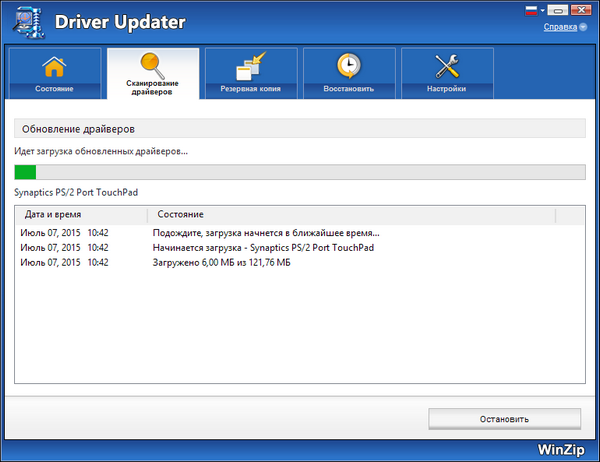Viewport: 600px width, 462px height.
Task: Open the Справка help link
Action: click(x=560, y=27)
